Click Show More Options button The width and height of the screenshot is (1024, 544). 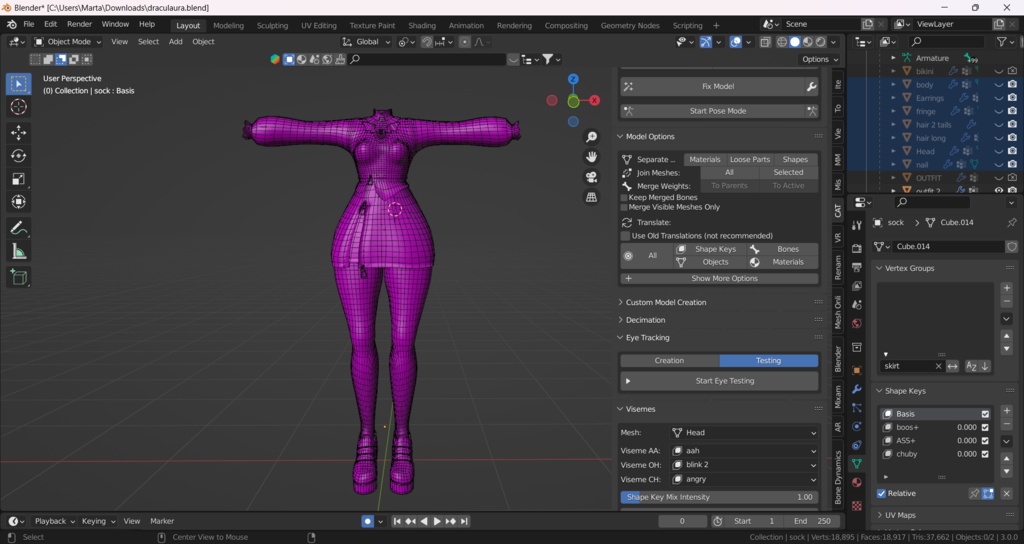point(719,278)
